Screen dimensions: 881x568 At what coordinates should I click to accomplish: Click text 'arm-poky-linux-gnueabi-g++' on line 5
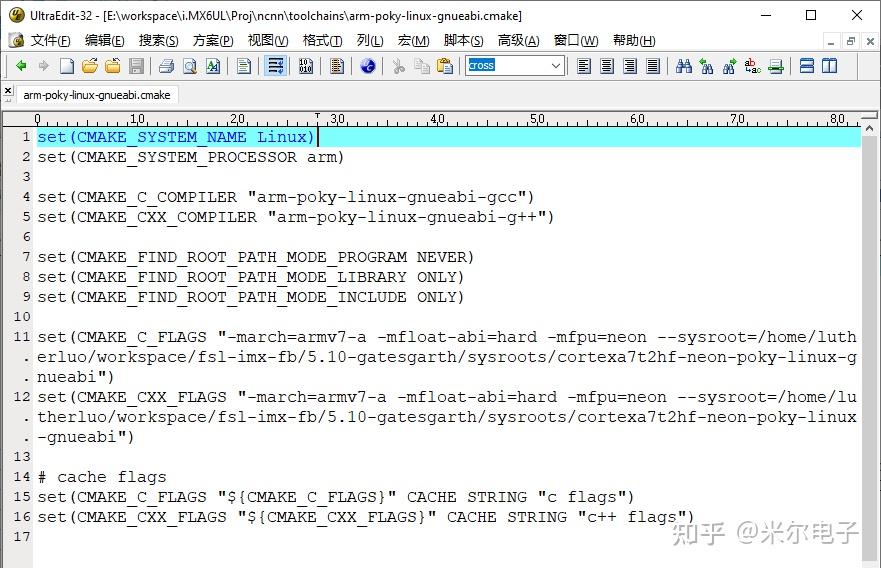pyautogui.click(x=407, y=217)
